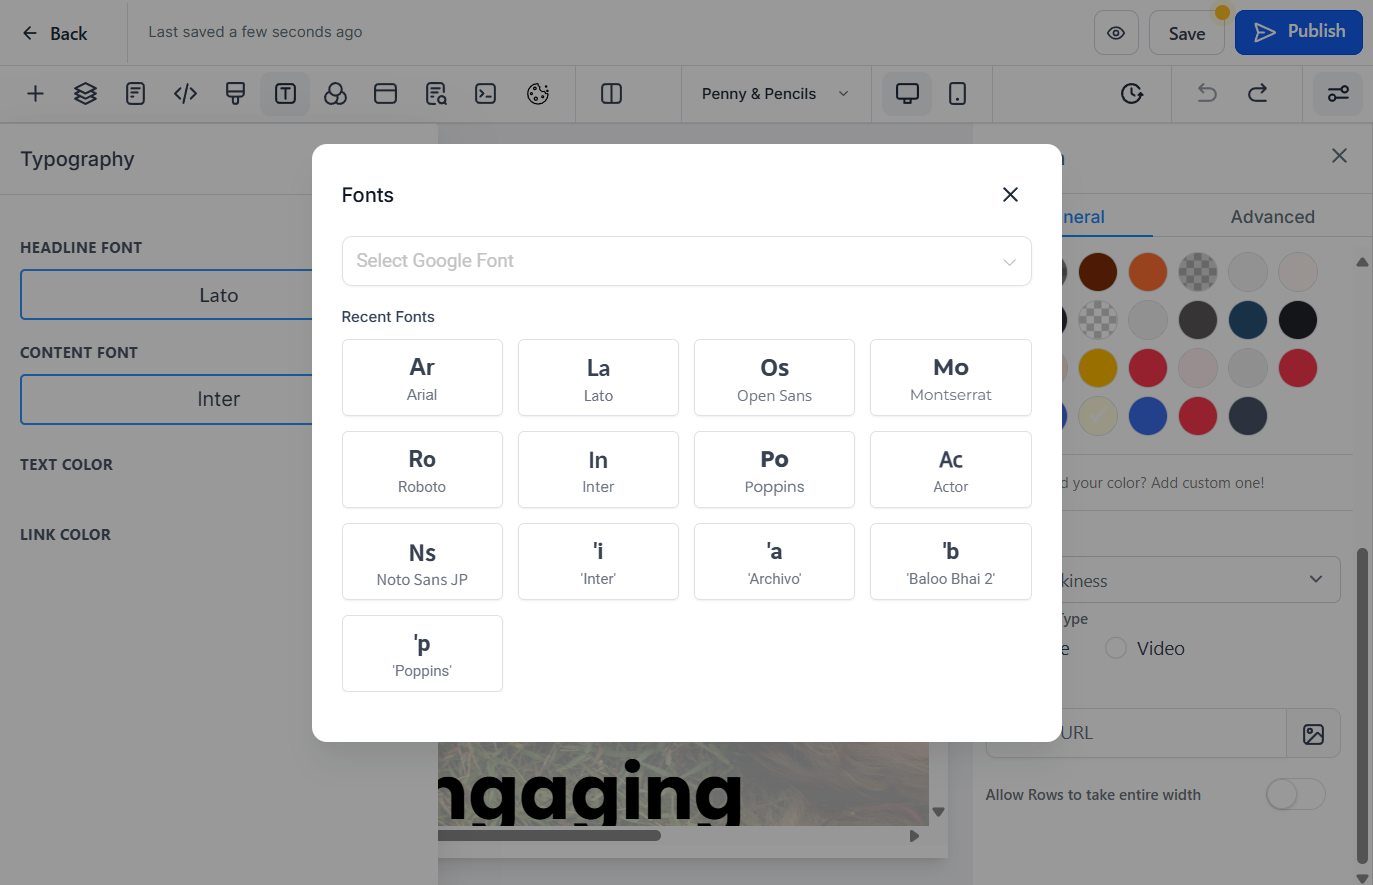The height and width of the screenshot is (885, 1373).
Task: Close the Fonts dialog
Action: (1010, 195)
